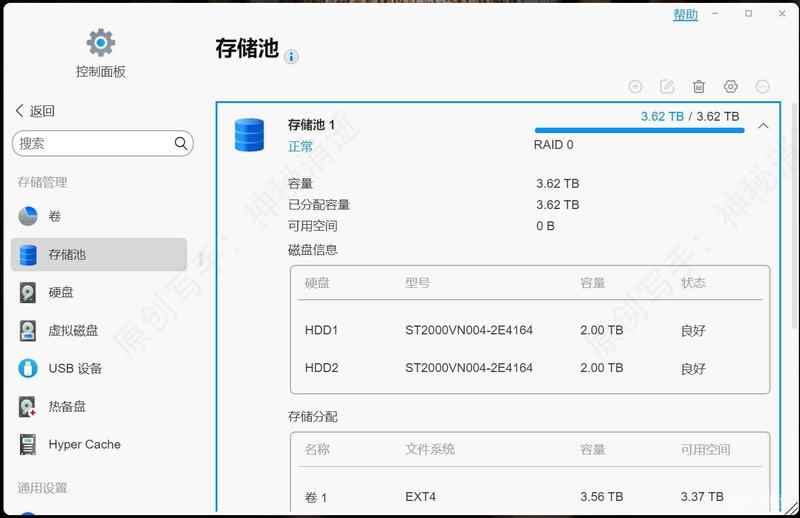The image size is (800, 518).
Task: Click the 卷 1 volume row name
Action: point(315,497)
